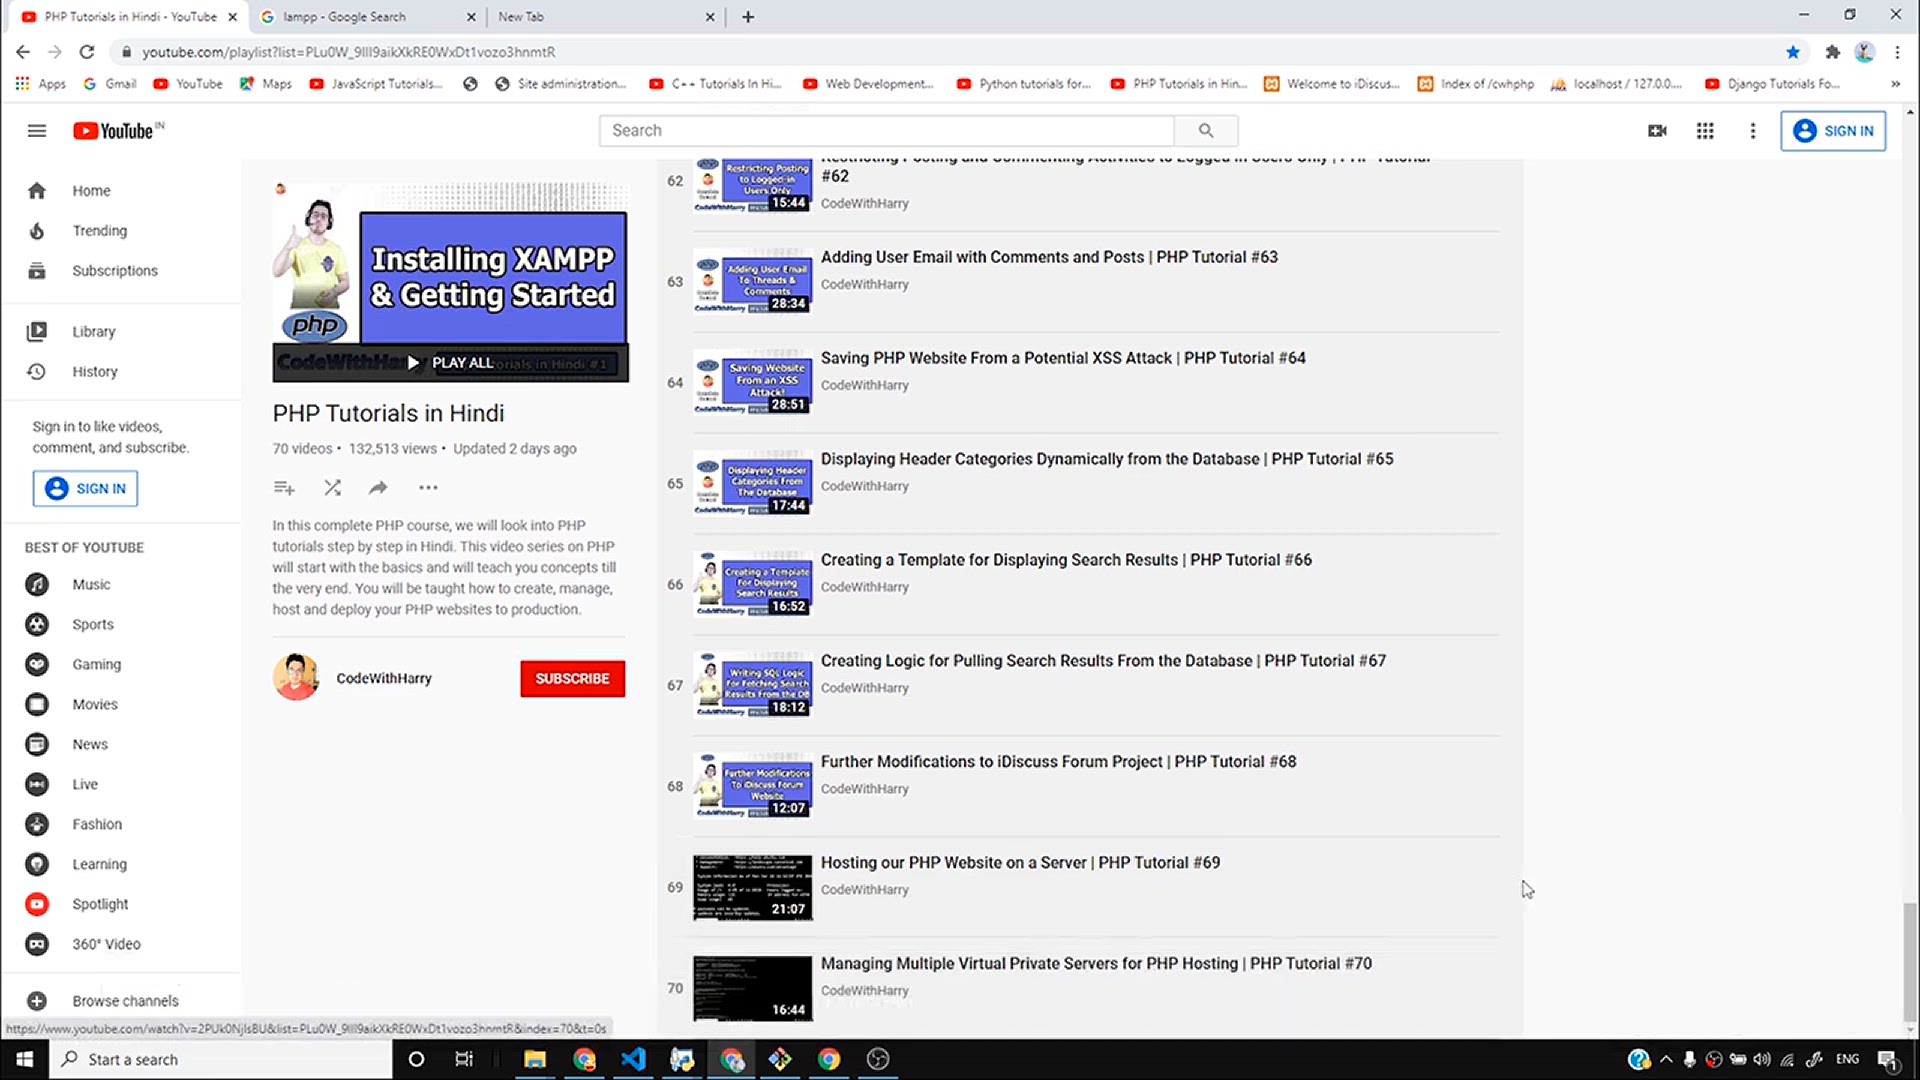Click the Windows Start button

tap(24, 1059)
